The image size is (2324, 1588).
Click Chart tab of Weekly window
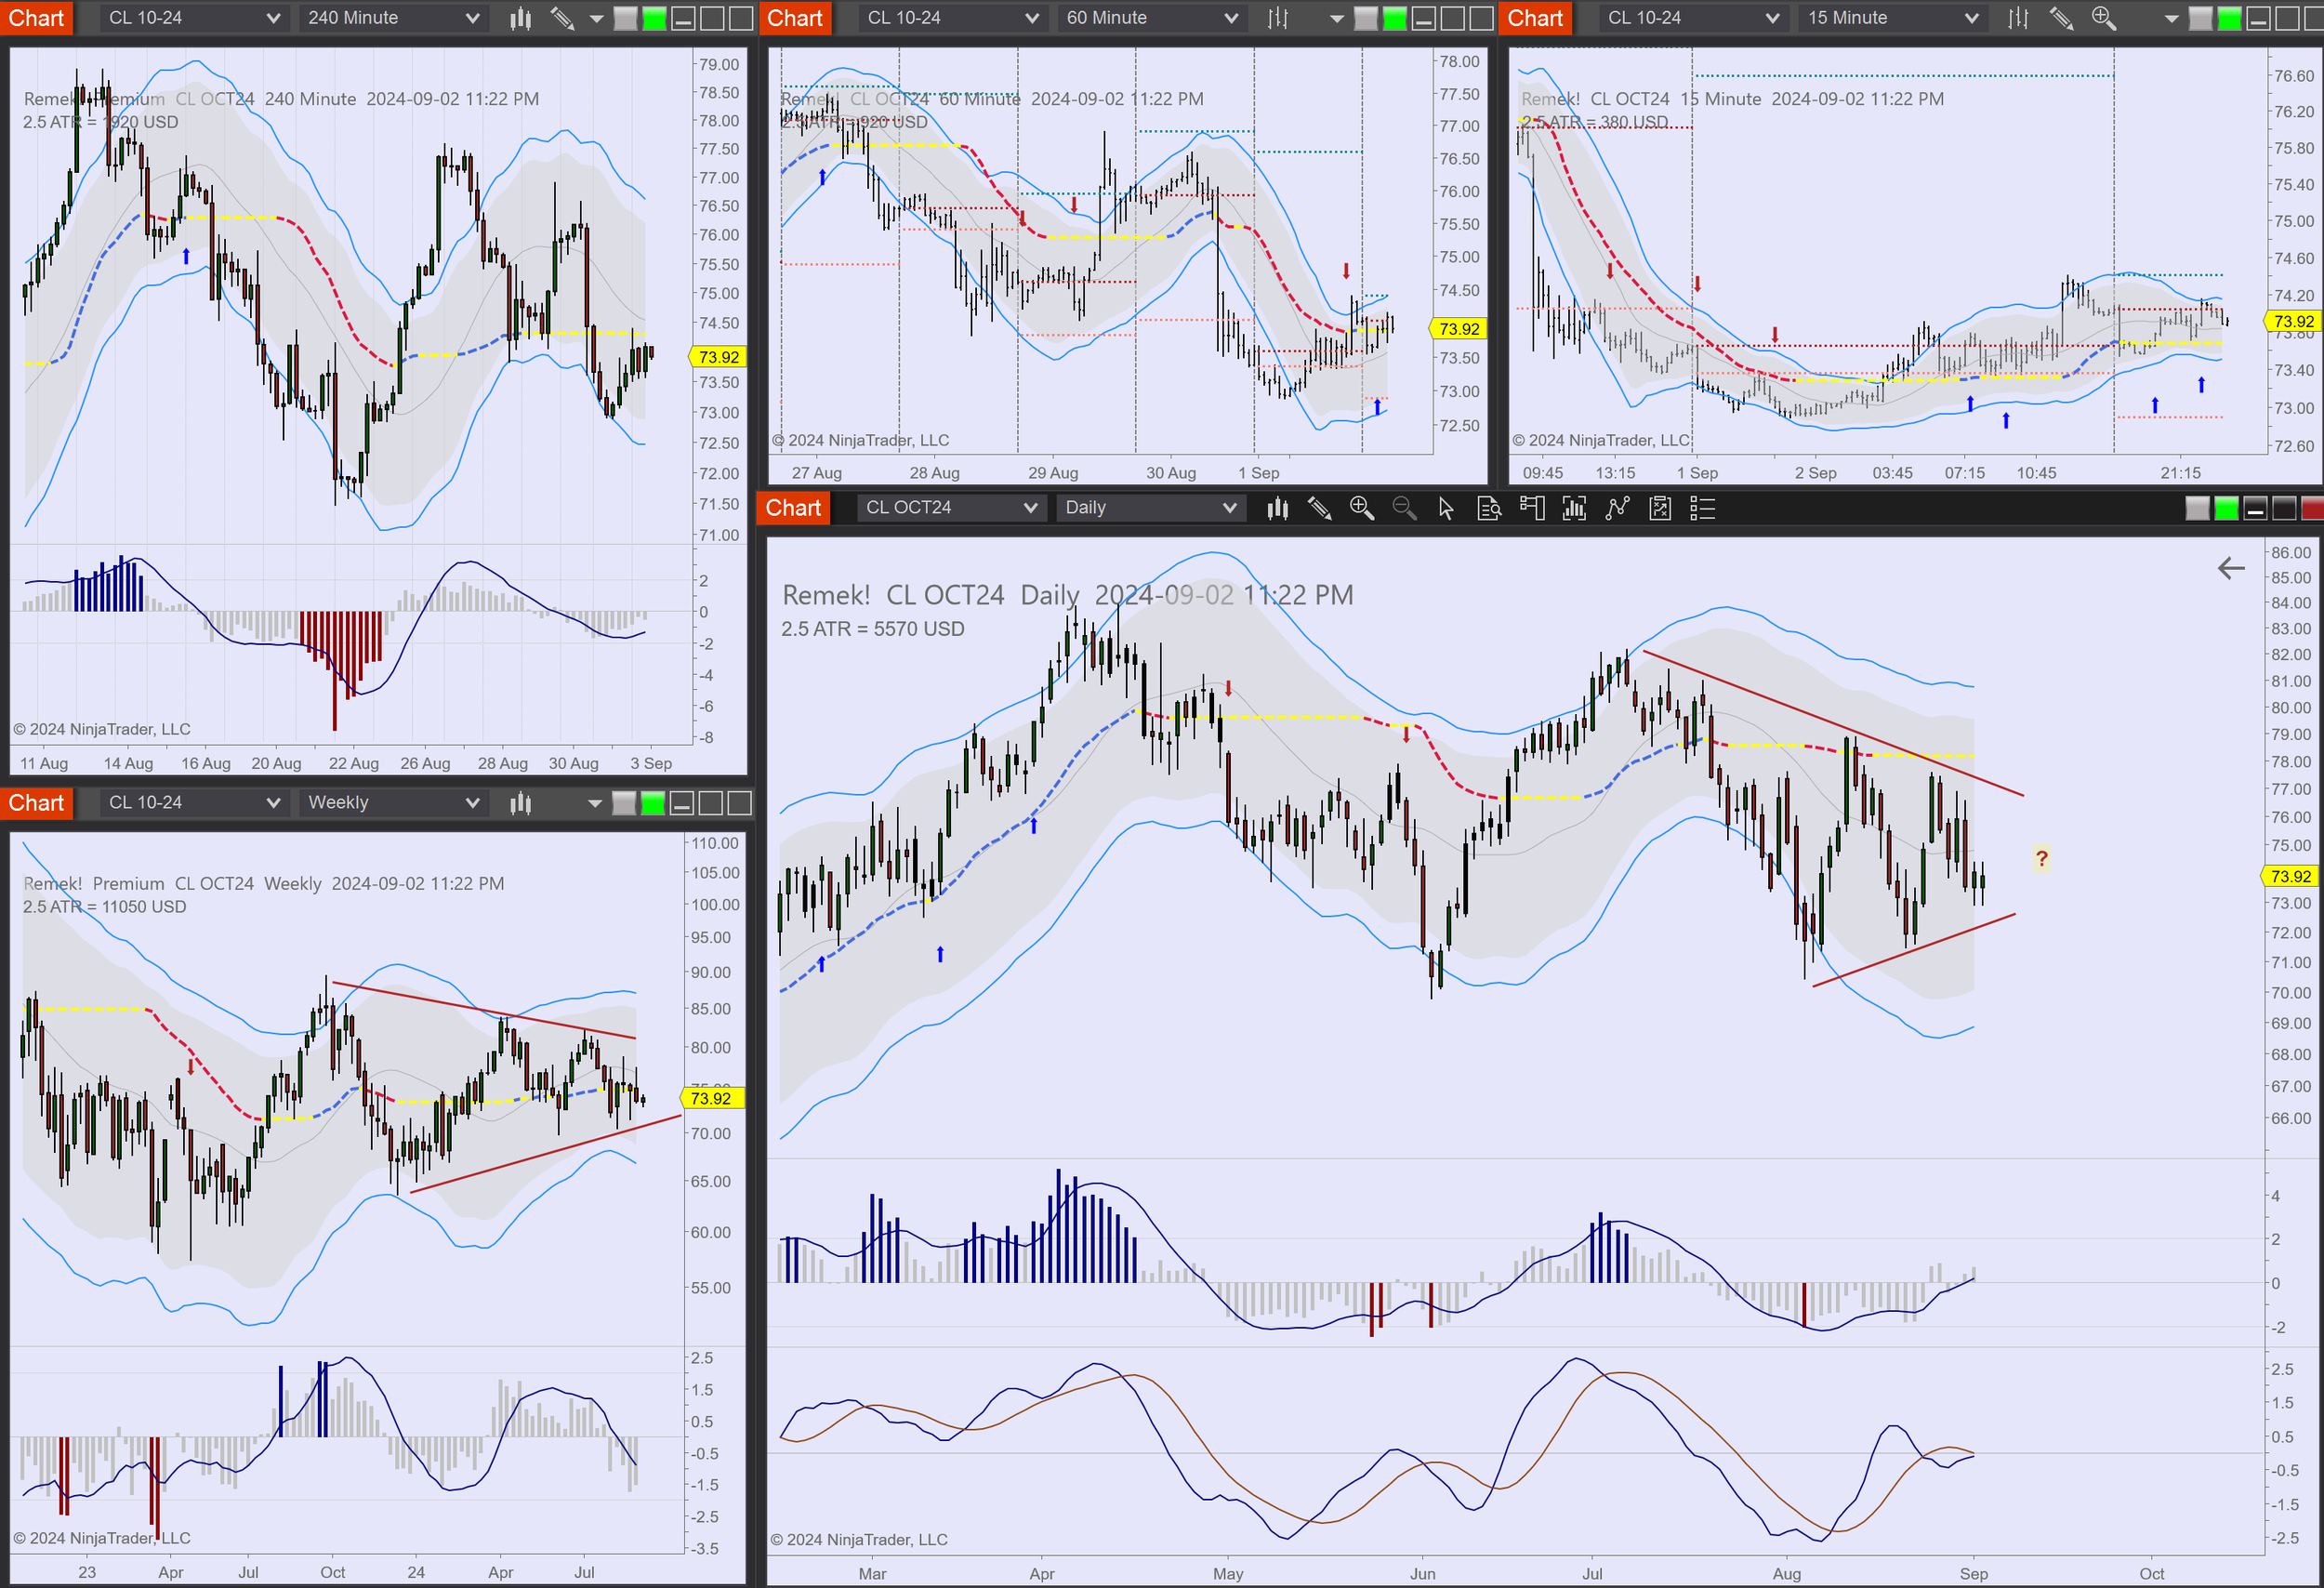tap(36, 803)
